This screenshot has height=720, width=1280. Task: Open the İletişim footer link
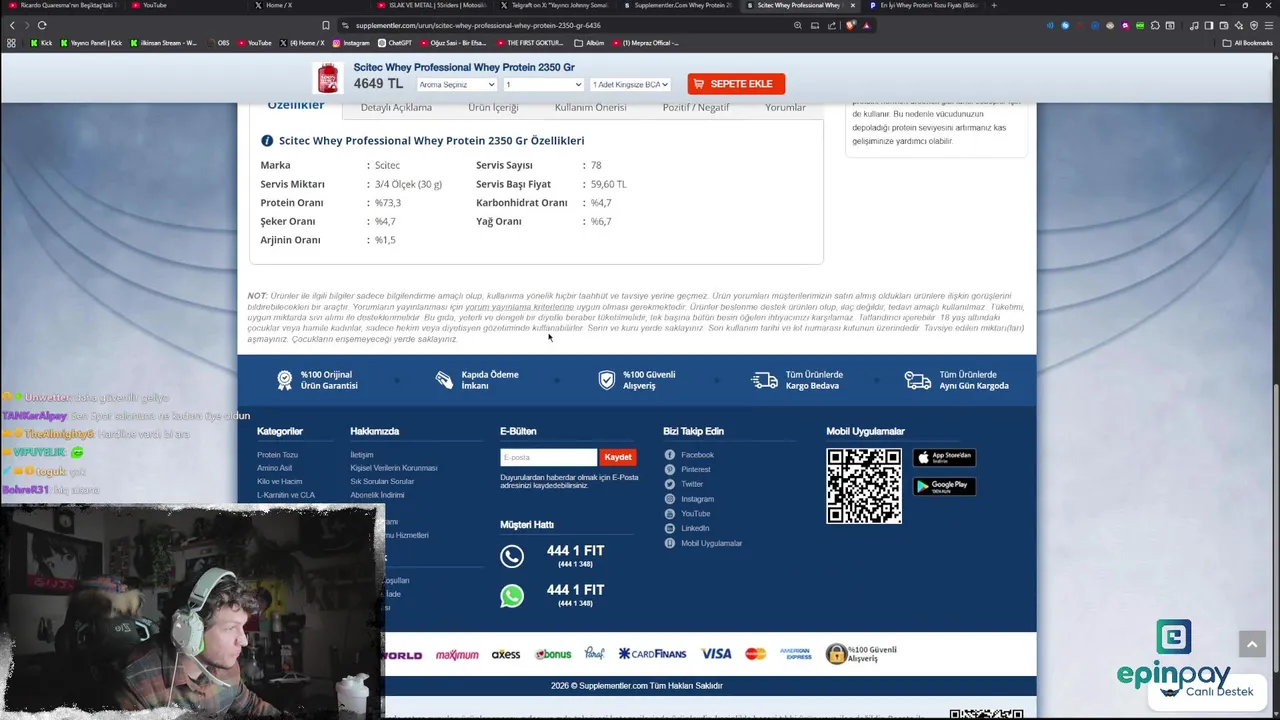tap(361, 455)
